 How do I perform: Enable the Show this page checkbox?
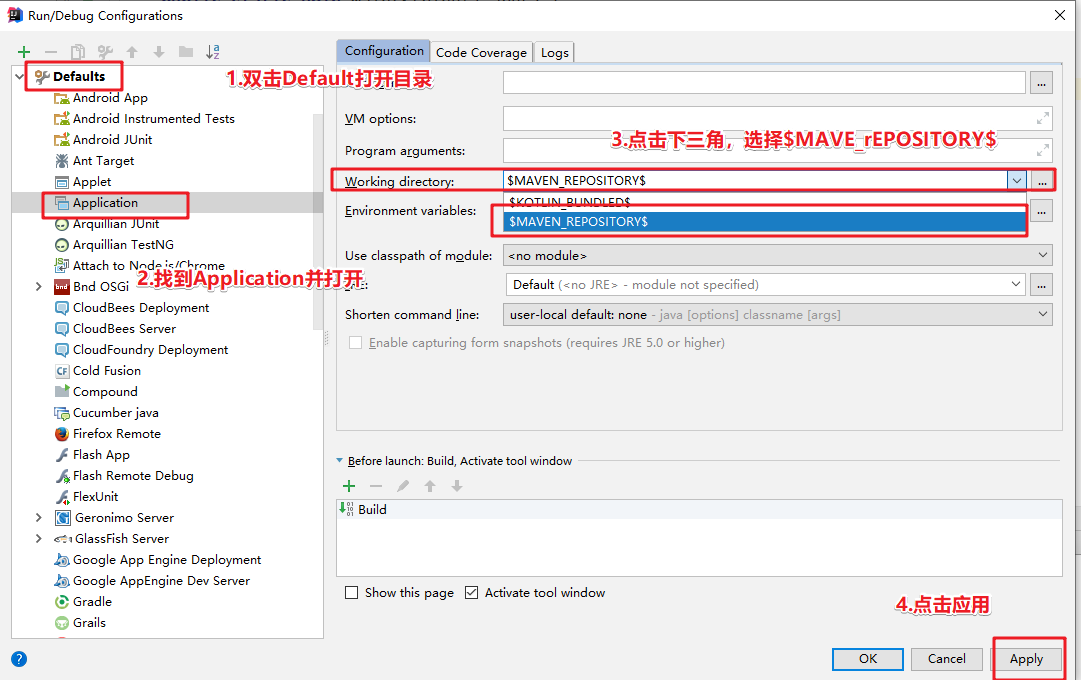pyautogui.click(x=352, y=592)
